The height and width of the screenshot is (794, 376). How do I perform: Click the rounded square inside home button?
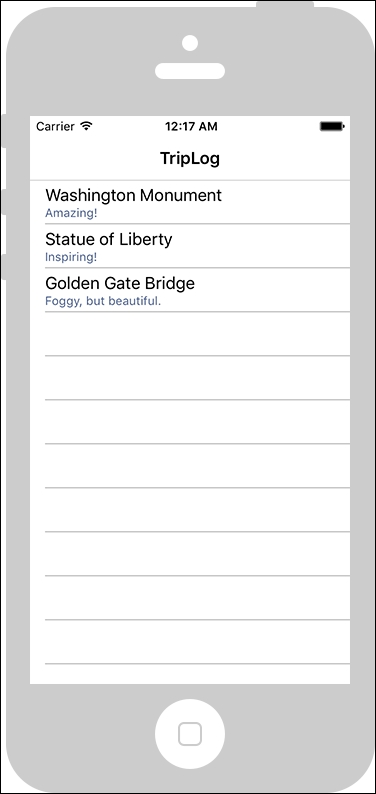tap(190, 734)
